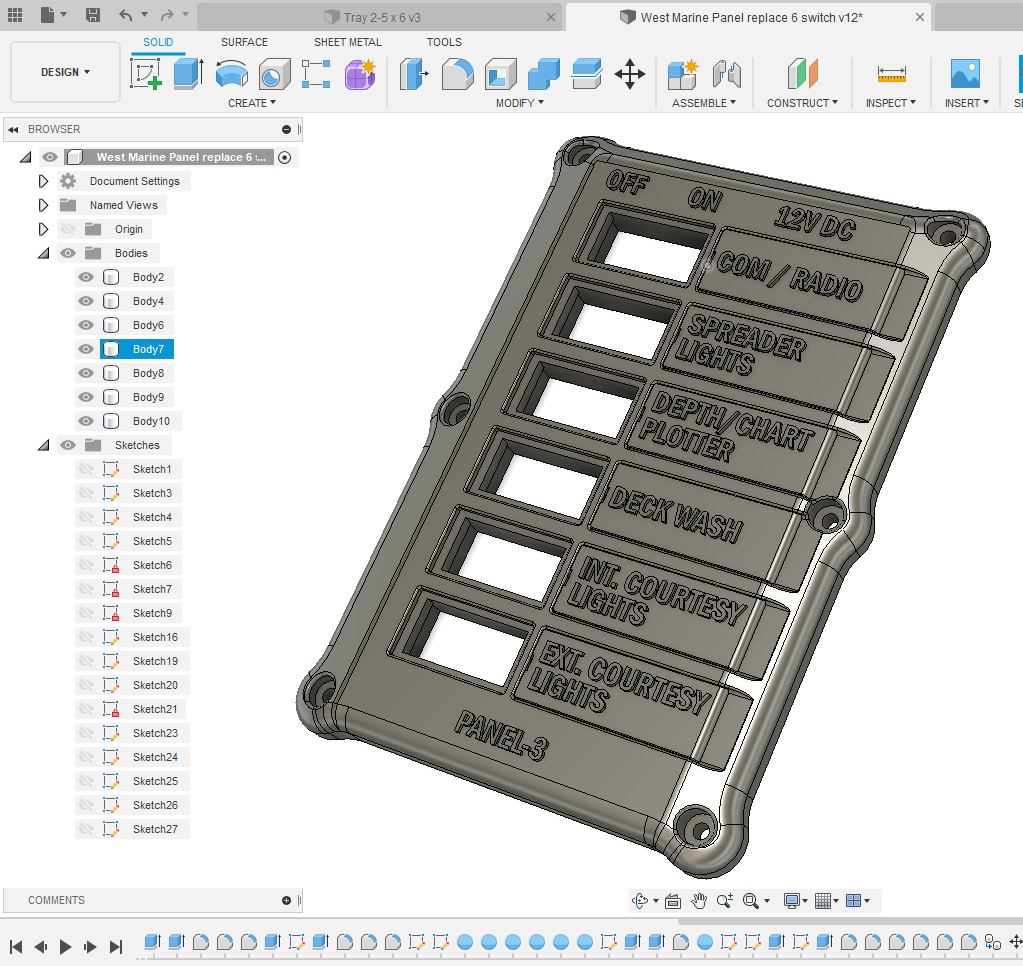The width and height of the screenshot is (1023, 966).
Task: Show Sketch16 visibility
Action: tap(85, 637)
